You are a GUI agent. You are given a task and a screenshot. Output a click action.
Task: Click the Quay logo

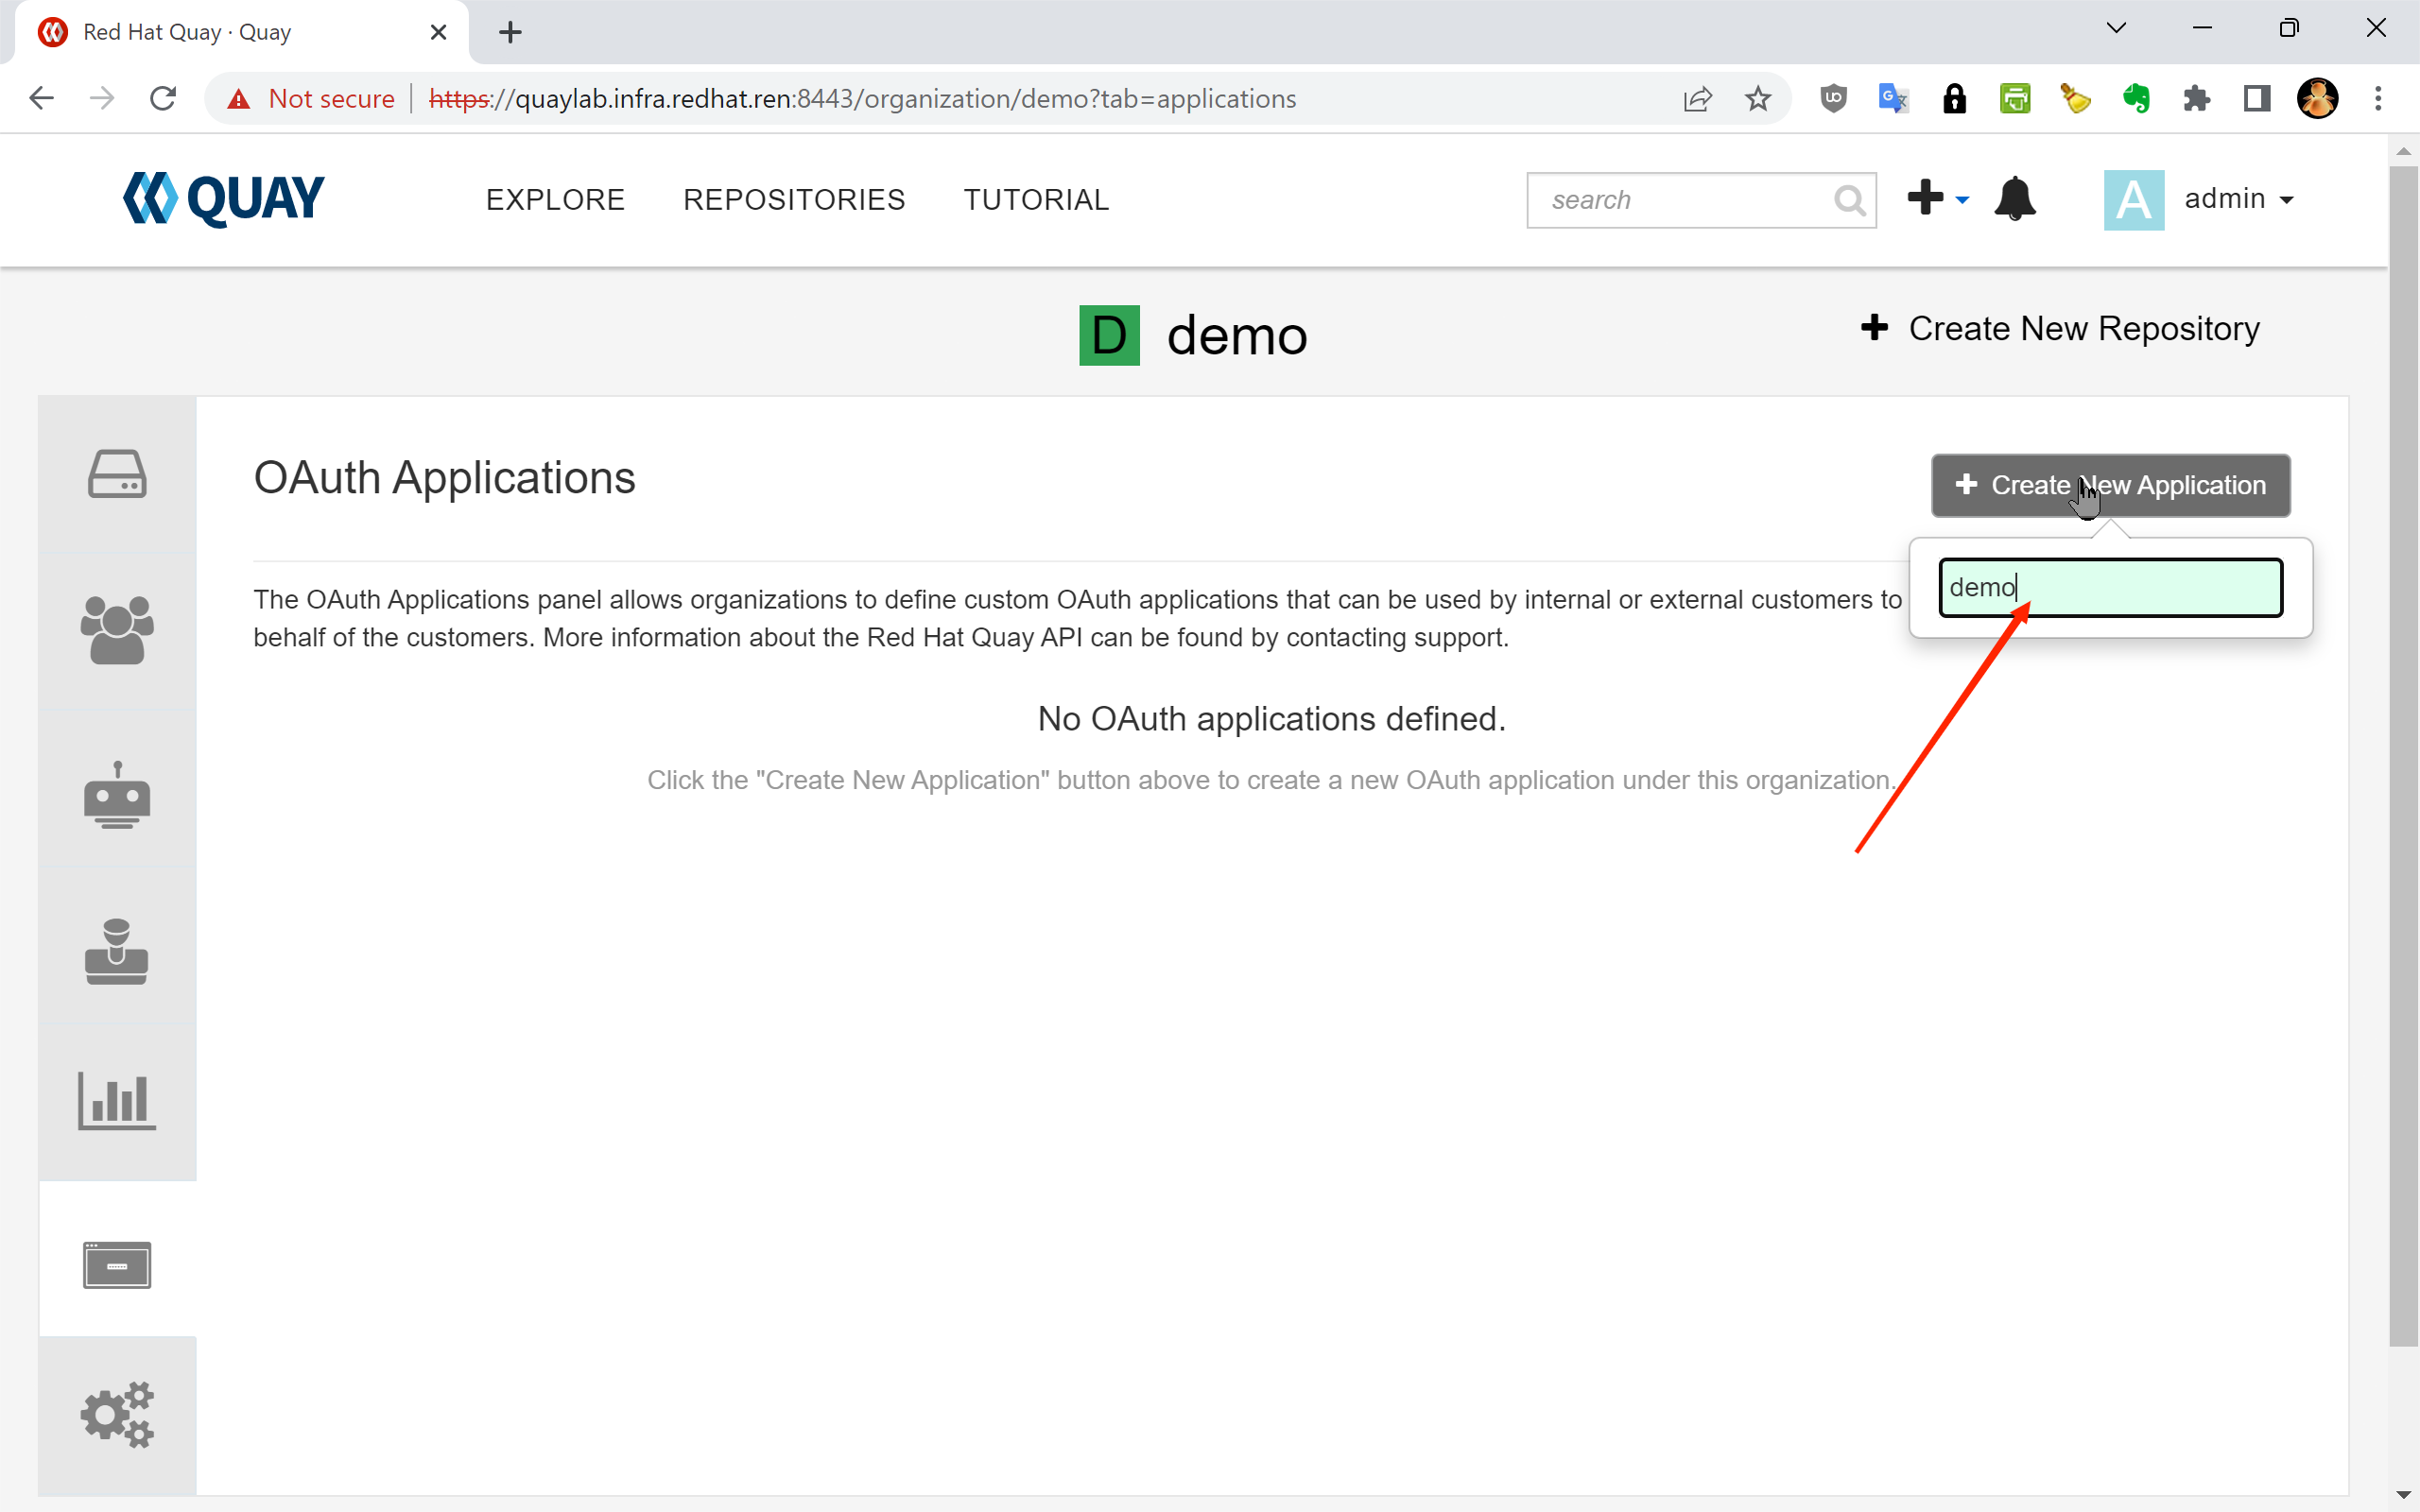click(223, 199)
